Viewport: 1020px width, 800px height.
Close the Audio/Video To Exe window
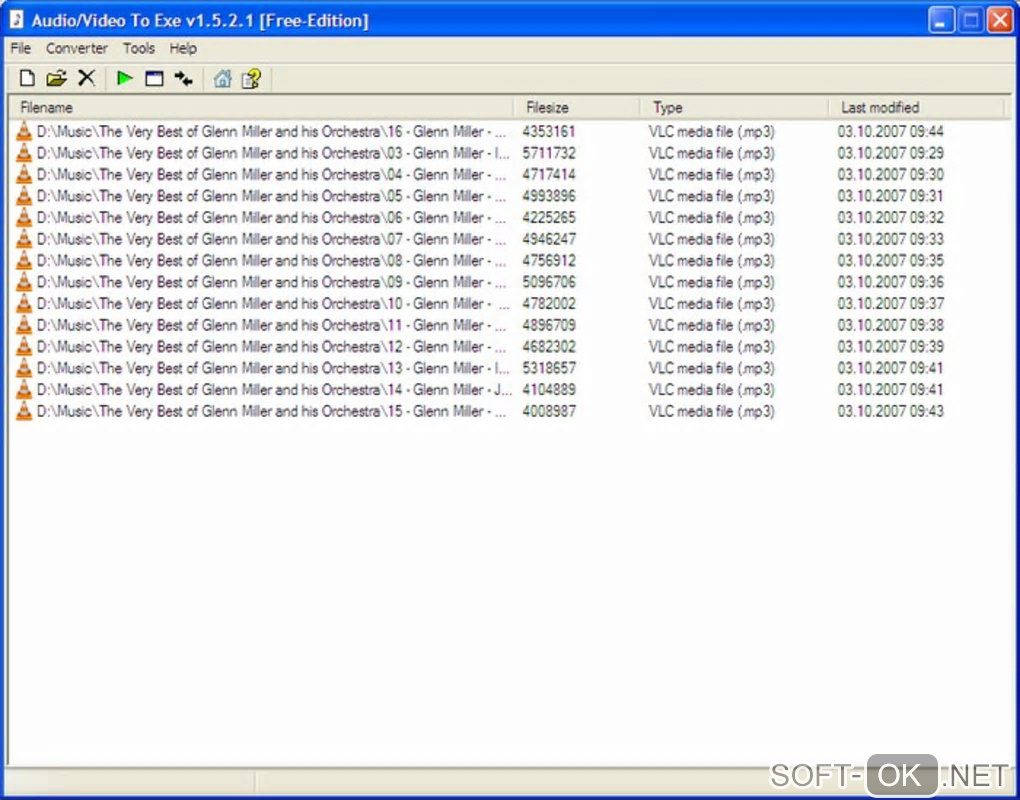(999, 20)
